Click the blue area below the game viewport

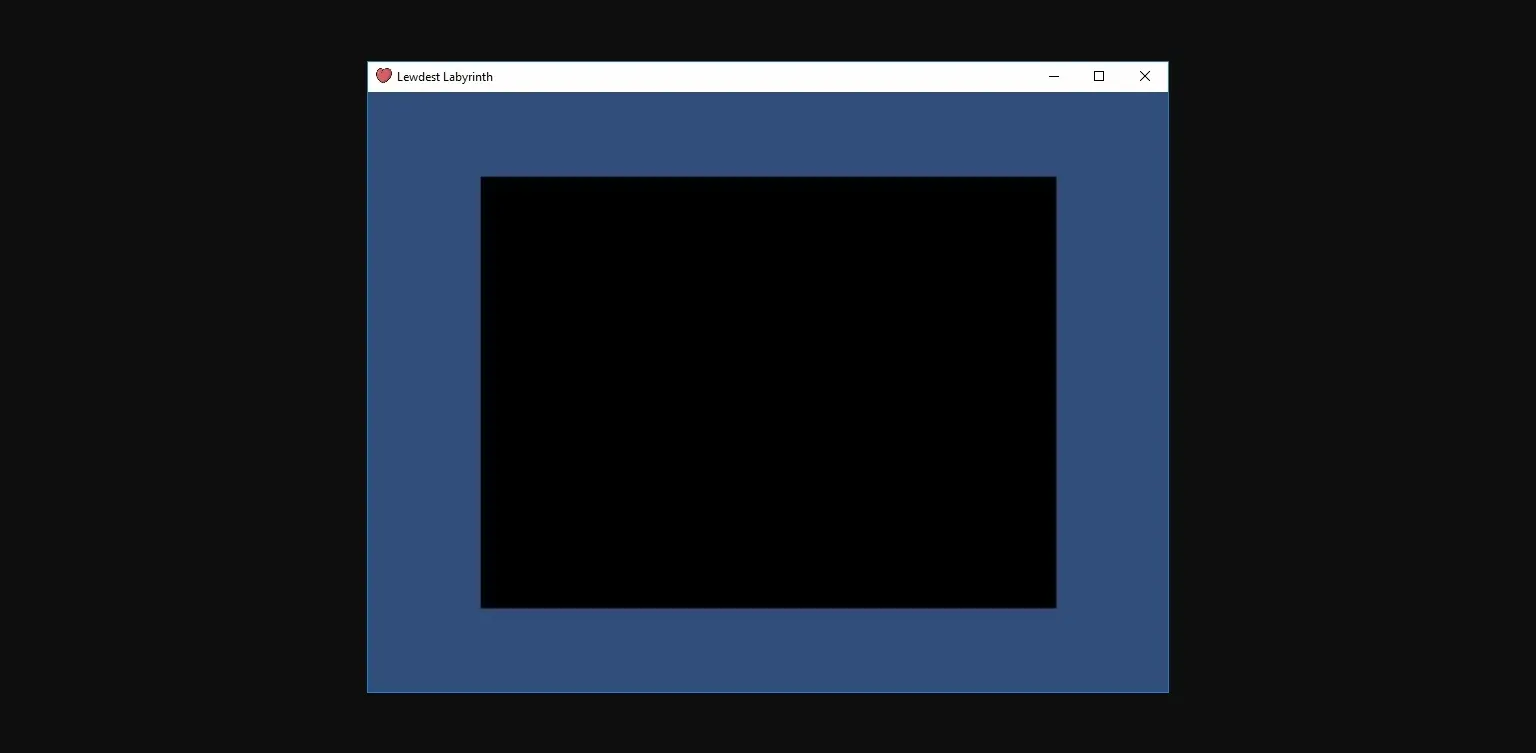pyautogui.click(x=768, y=650)
